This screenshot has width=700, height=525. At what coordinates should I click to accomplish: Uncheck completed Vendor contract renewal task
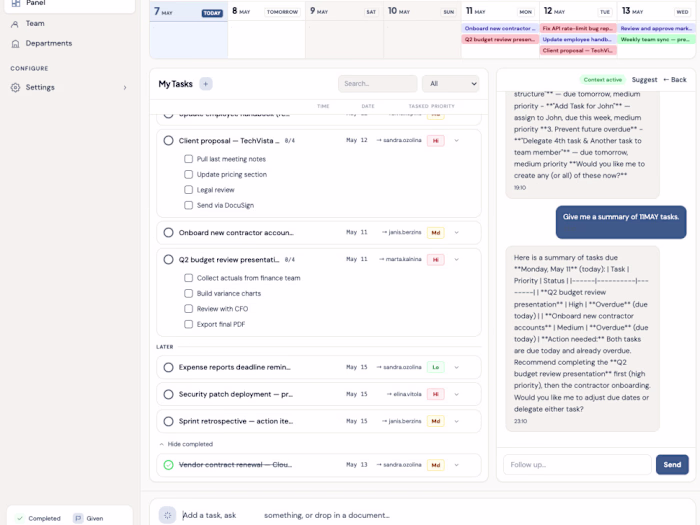pyautogui.click(x=168, y=465)
